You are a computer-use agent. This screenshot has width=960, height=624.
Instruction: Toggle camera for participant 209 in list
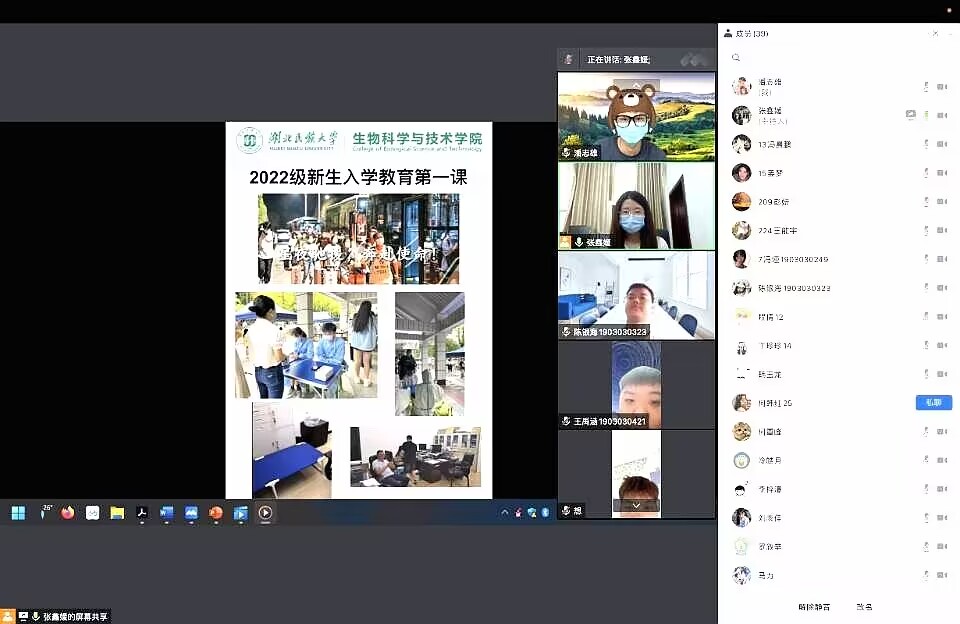tap(941, 202)
